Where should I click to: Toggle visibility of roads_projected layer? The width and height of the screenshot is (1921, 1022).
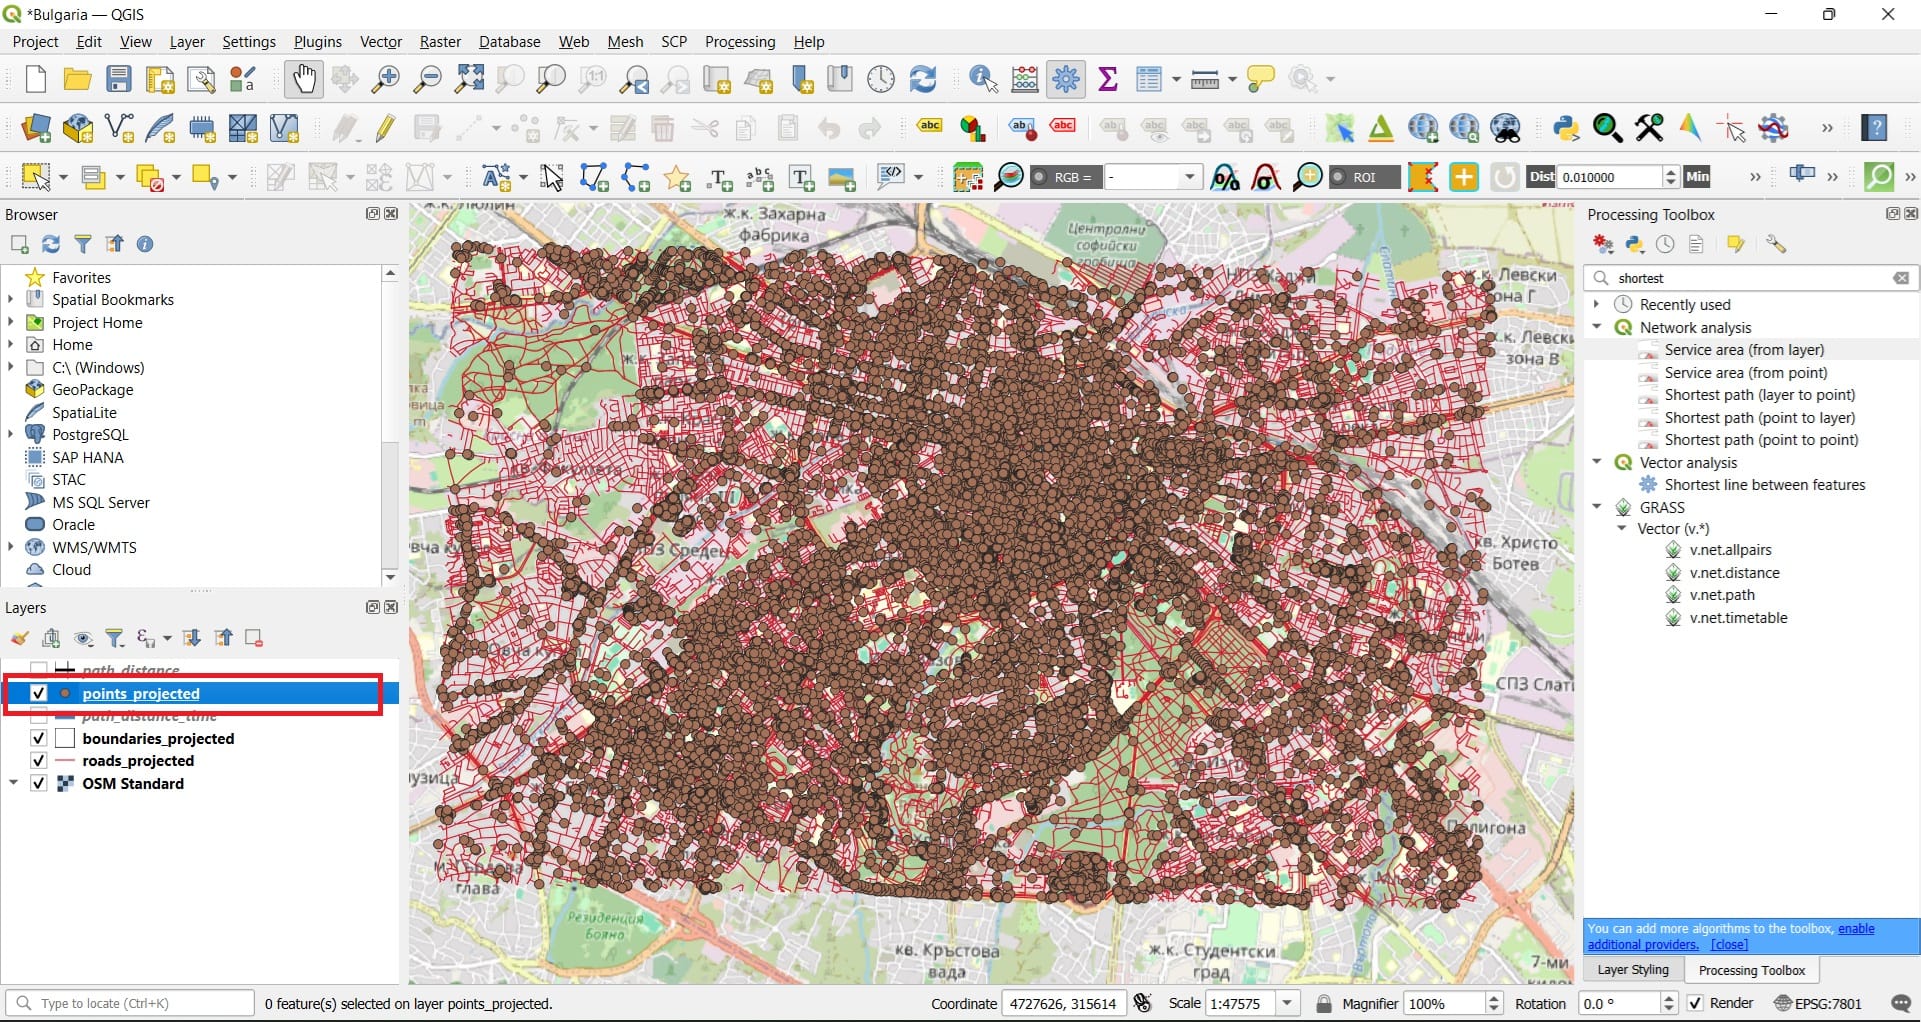coord(39,761)
